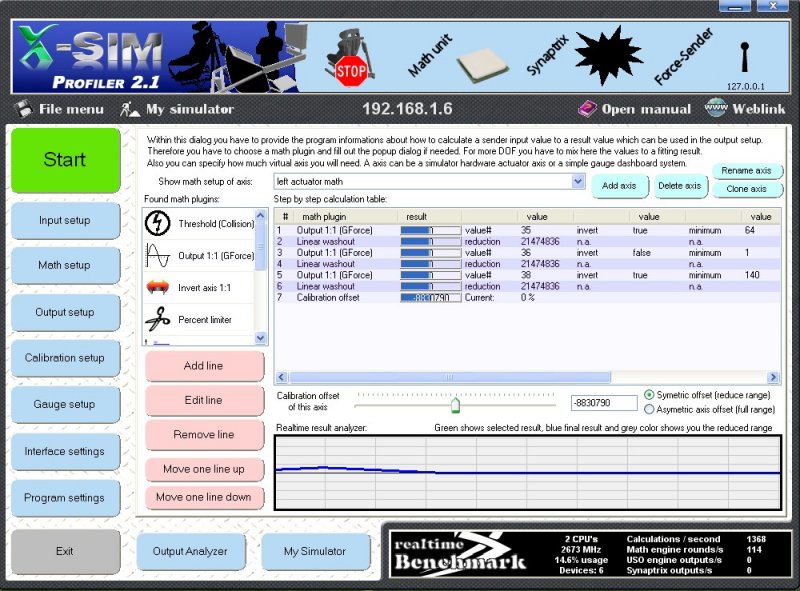Click the Synaptrix black starburst icon
800x591 pixels.
(608, 55)
